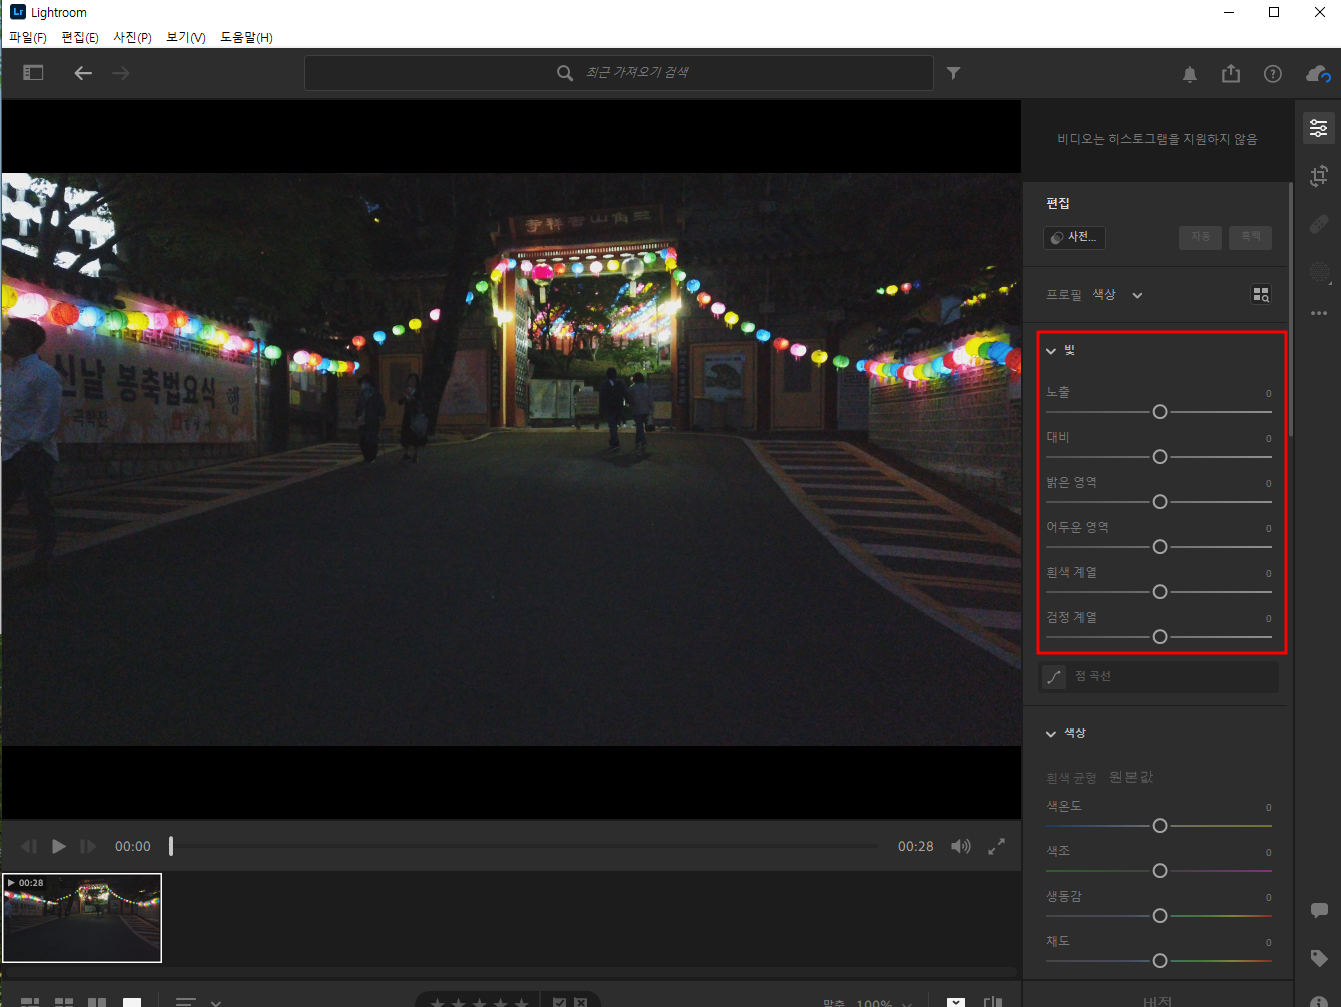Open the point curve (점 곡선) tool
The width and height of the screenshot is (1341, 1007).
click(x=1159, y=677)
